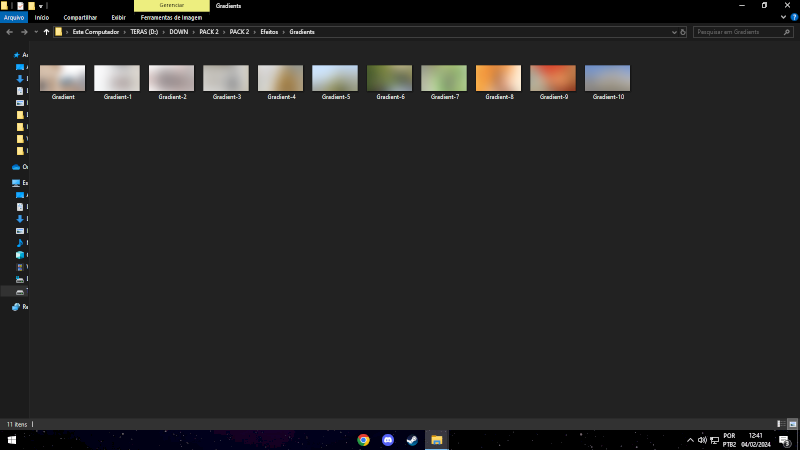The height and width of the screenshot is (450, 800).
Task: Open recent locations dropdown arrow
Action: (x=34, y=32)
